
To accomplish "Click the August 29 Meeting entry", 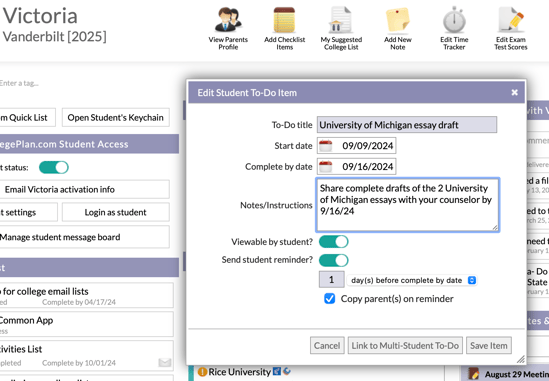I will pyautogui.click(x=516, y=374).
